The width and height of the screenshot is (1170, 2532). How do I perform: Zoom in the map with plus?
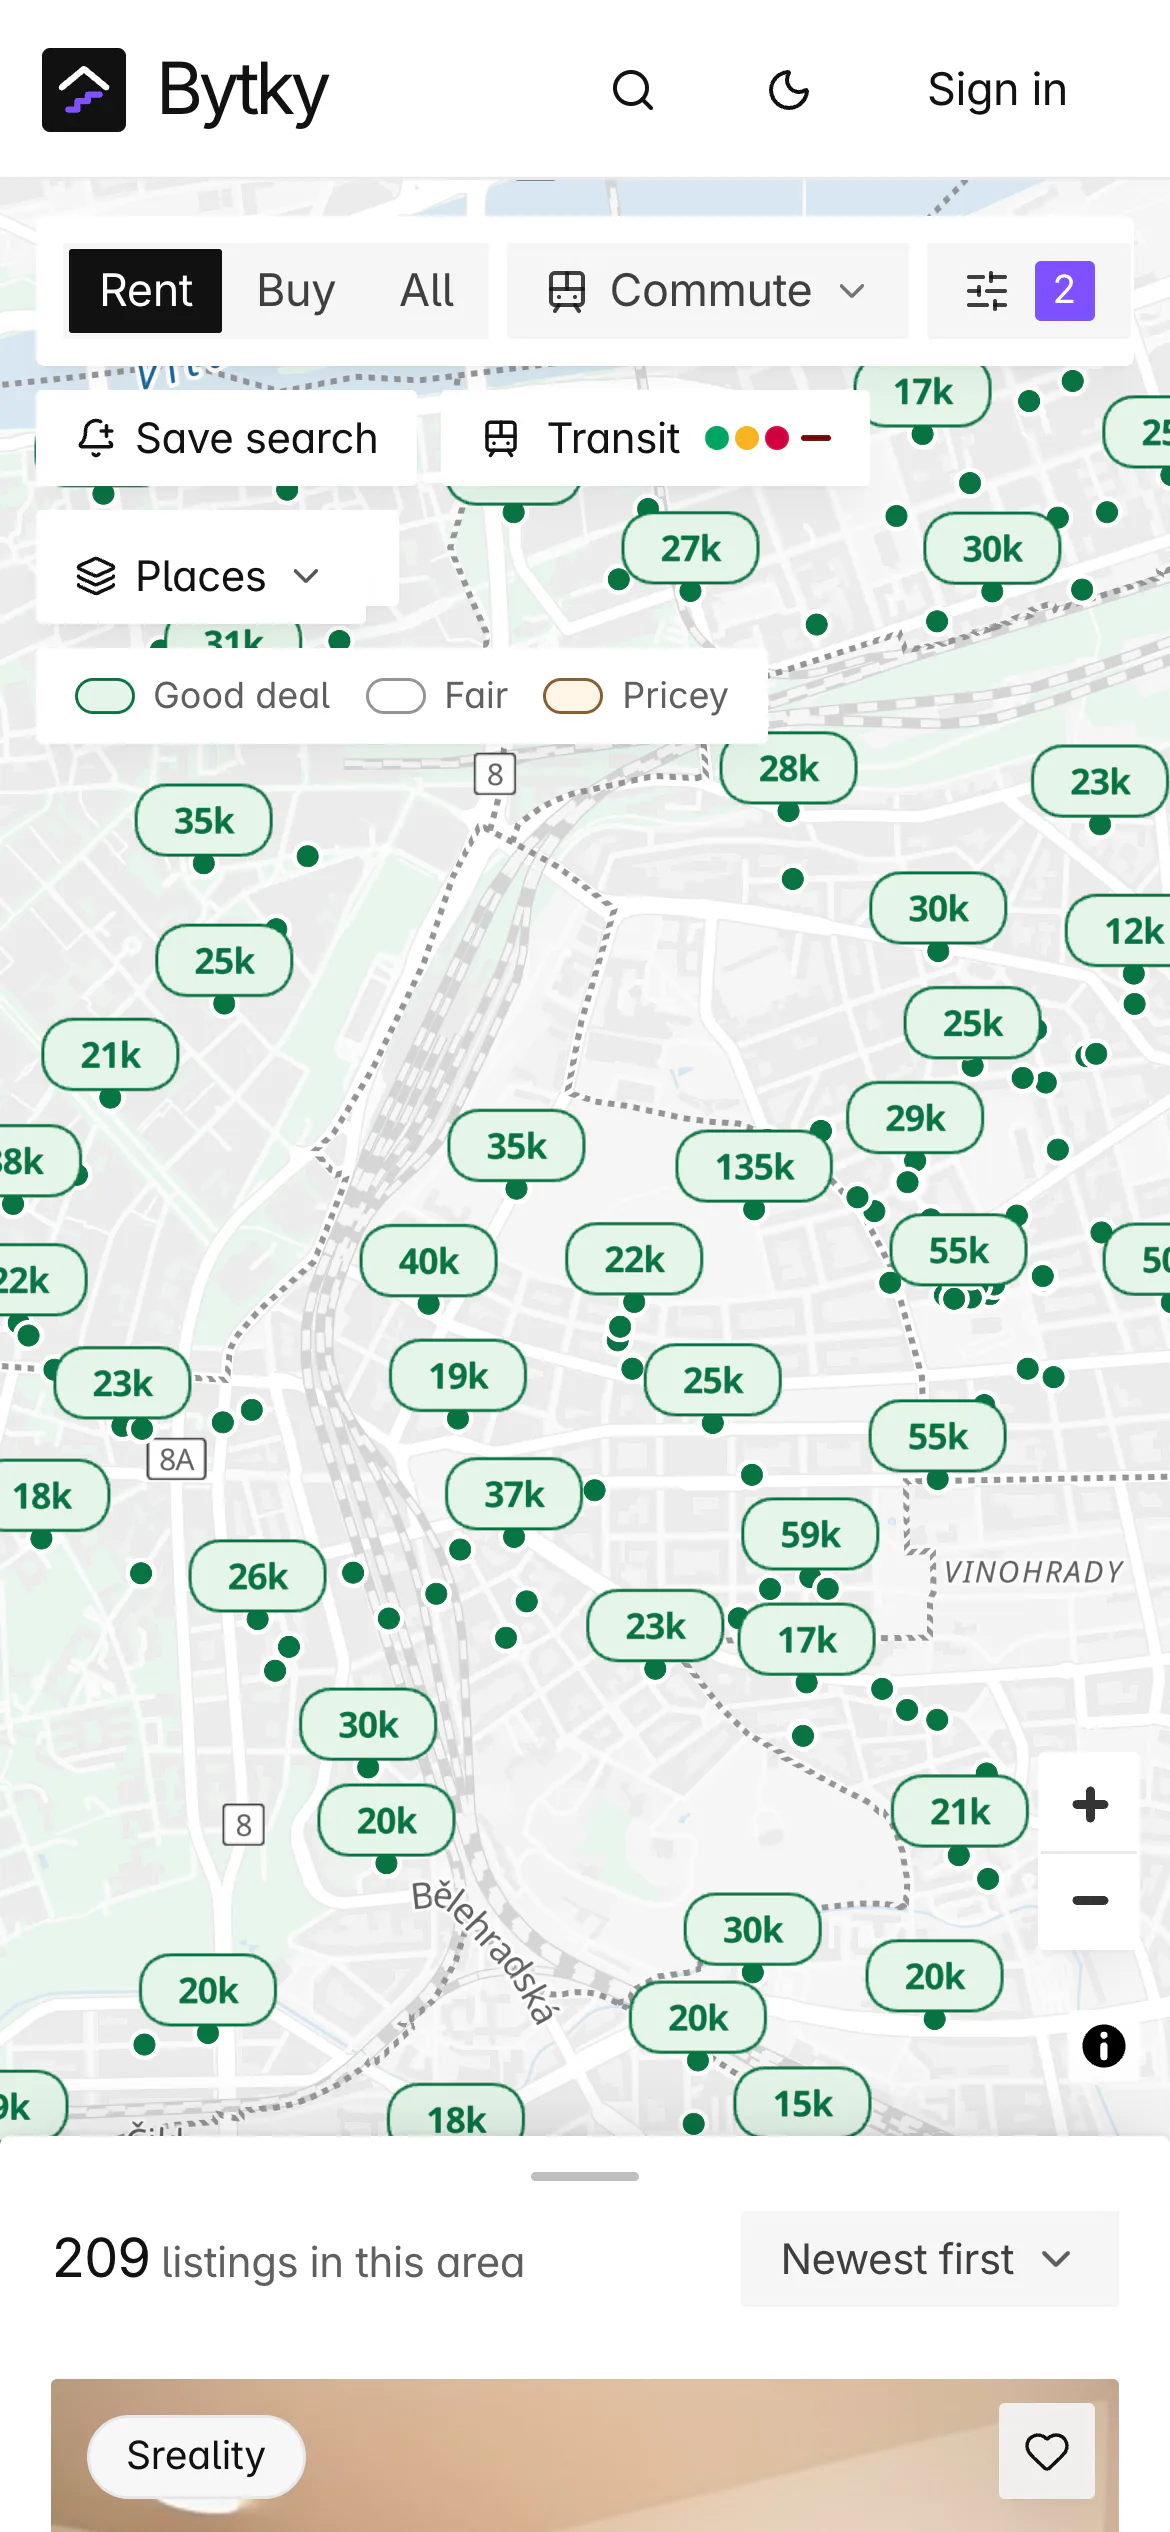(x=1090, y=1804)
